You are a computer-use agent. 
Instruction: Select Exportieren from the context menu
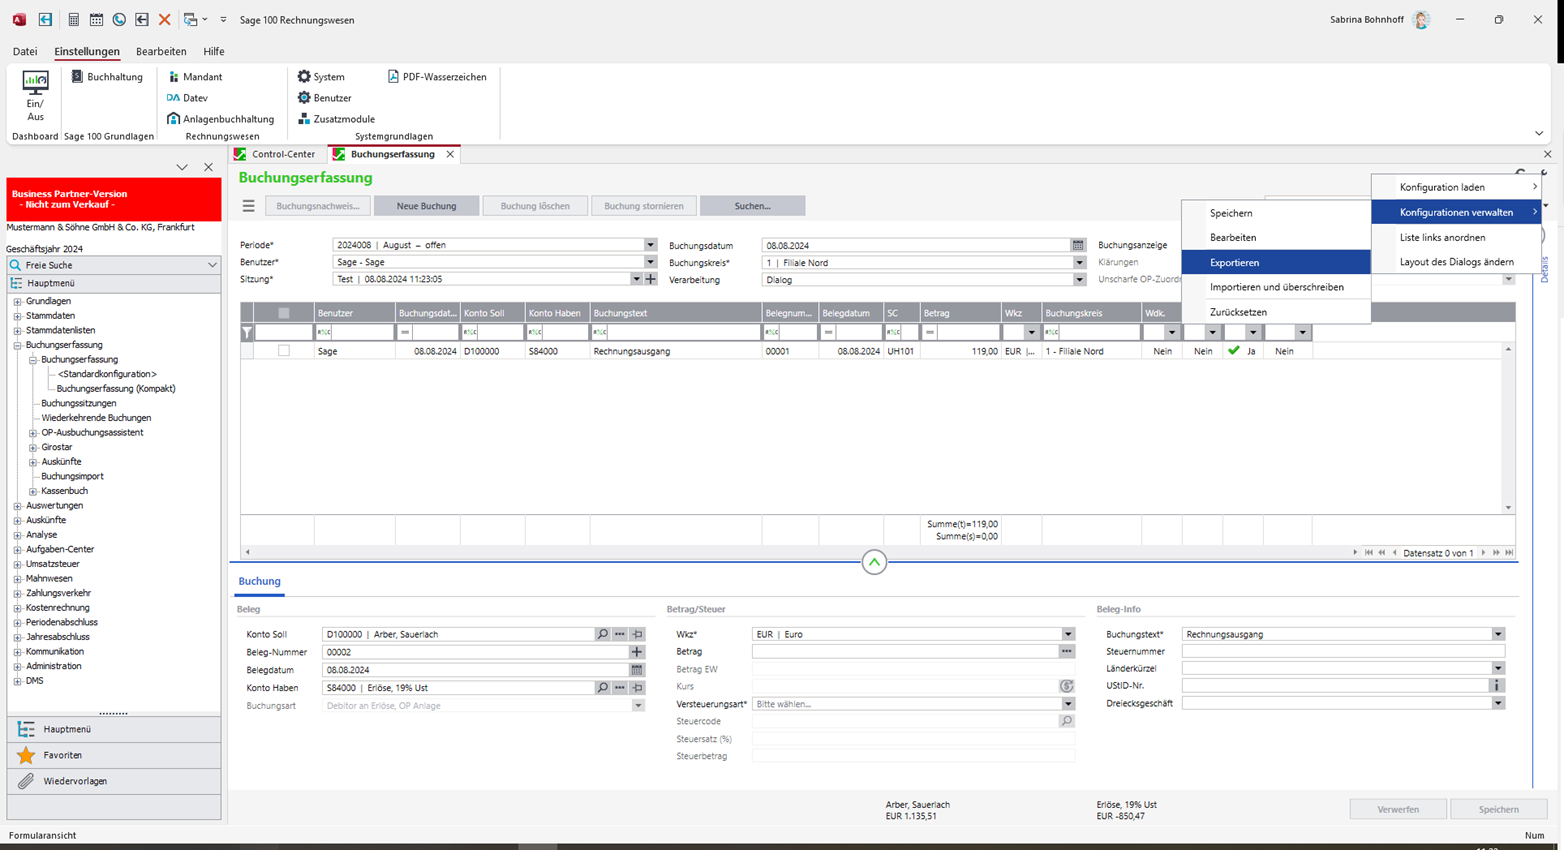pos(1234,262)
